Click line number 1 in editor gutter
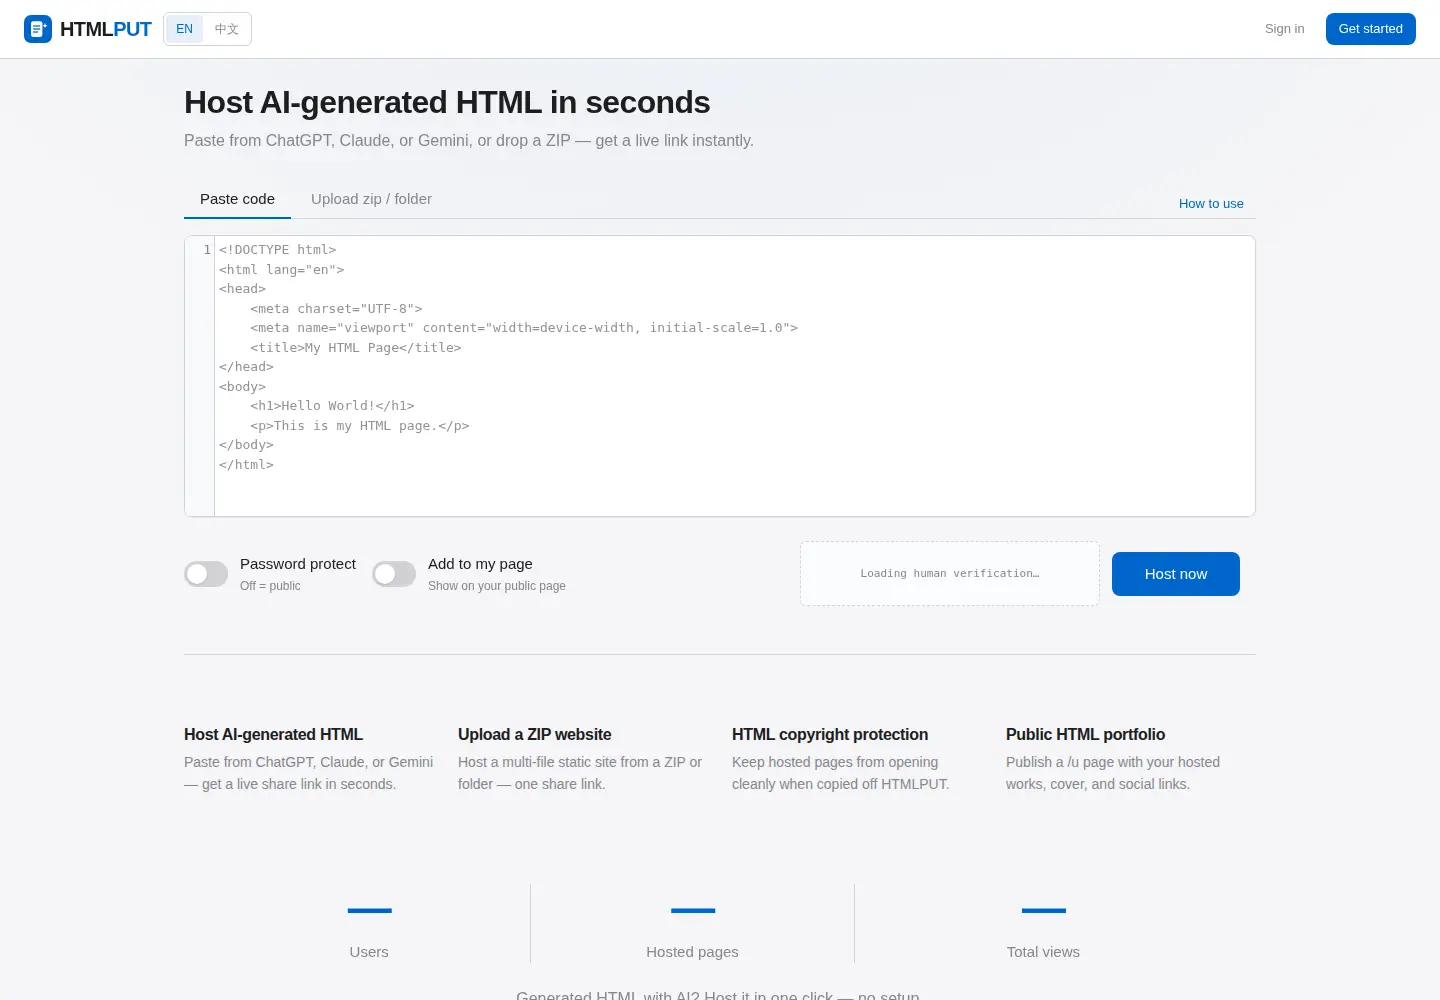 (x=207, y=250)
